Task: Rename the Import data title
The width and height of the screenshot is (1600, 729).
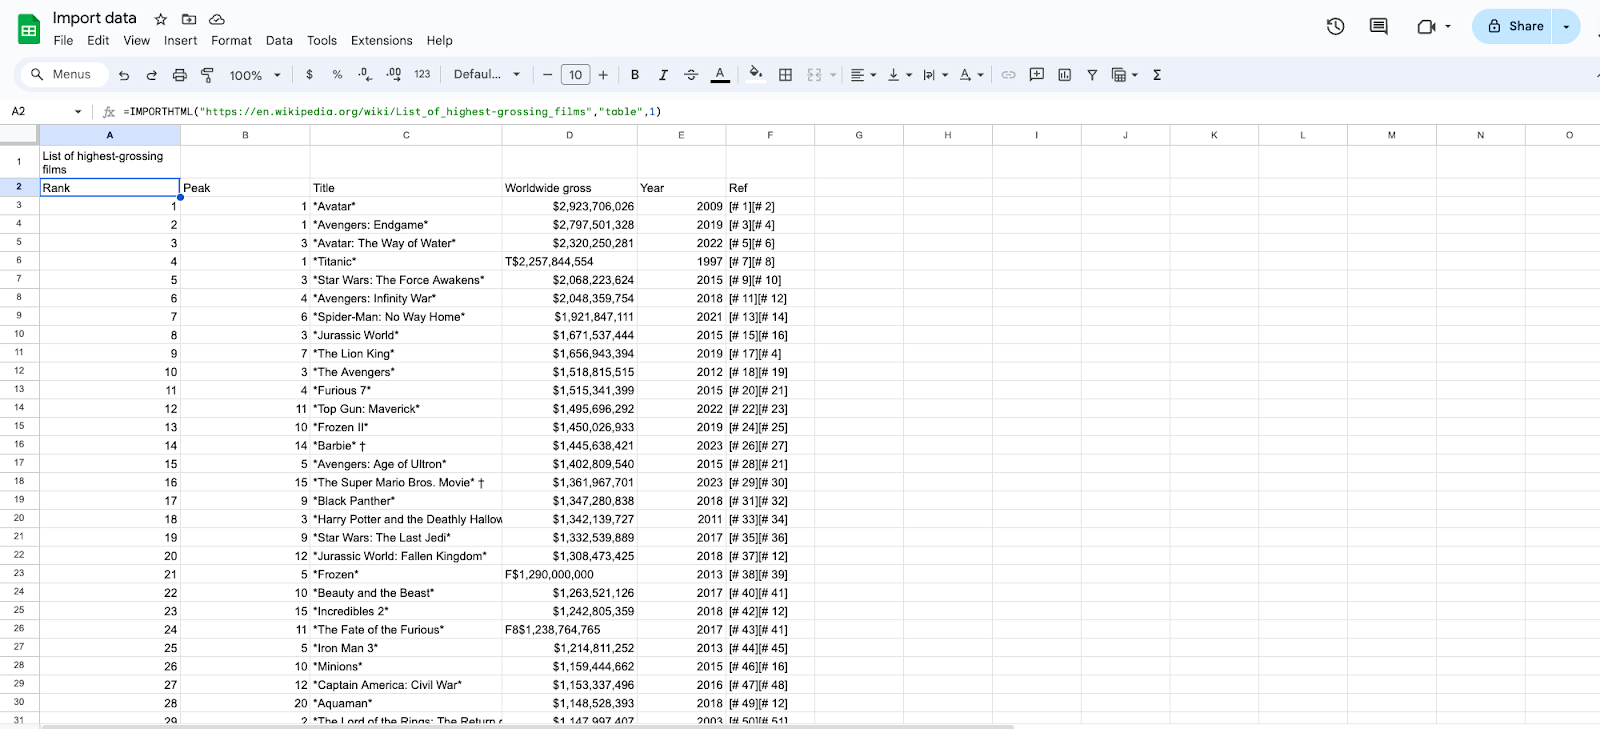Action: click(94, 18)
